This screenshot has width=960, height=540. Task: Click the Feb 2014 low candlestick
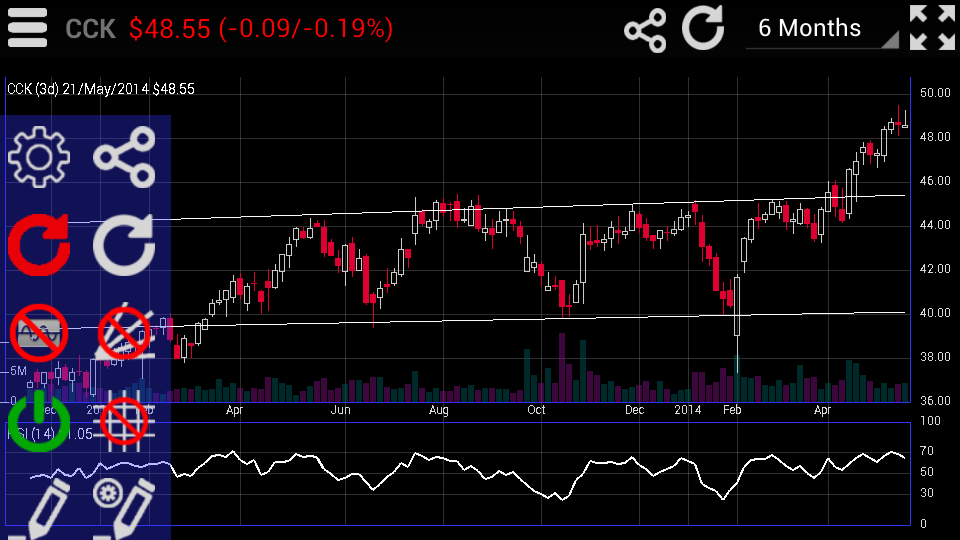point(737,324)
